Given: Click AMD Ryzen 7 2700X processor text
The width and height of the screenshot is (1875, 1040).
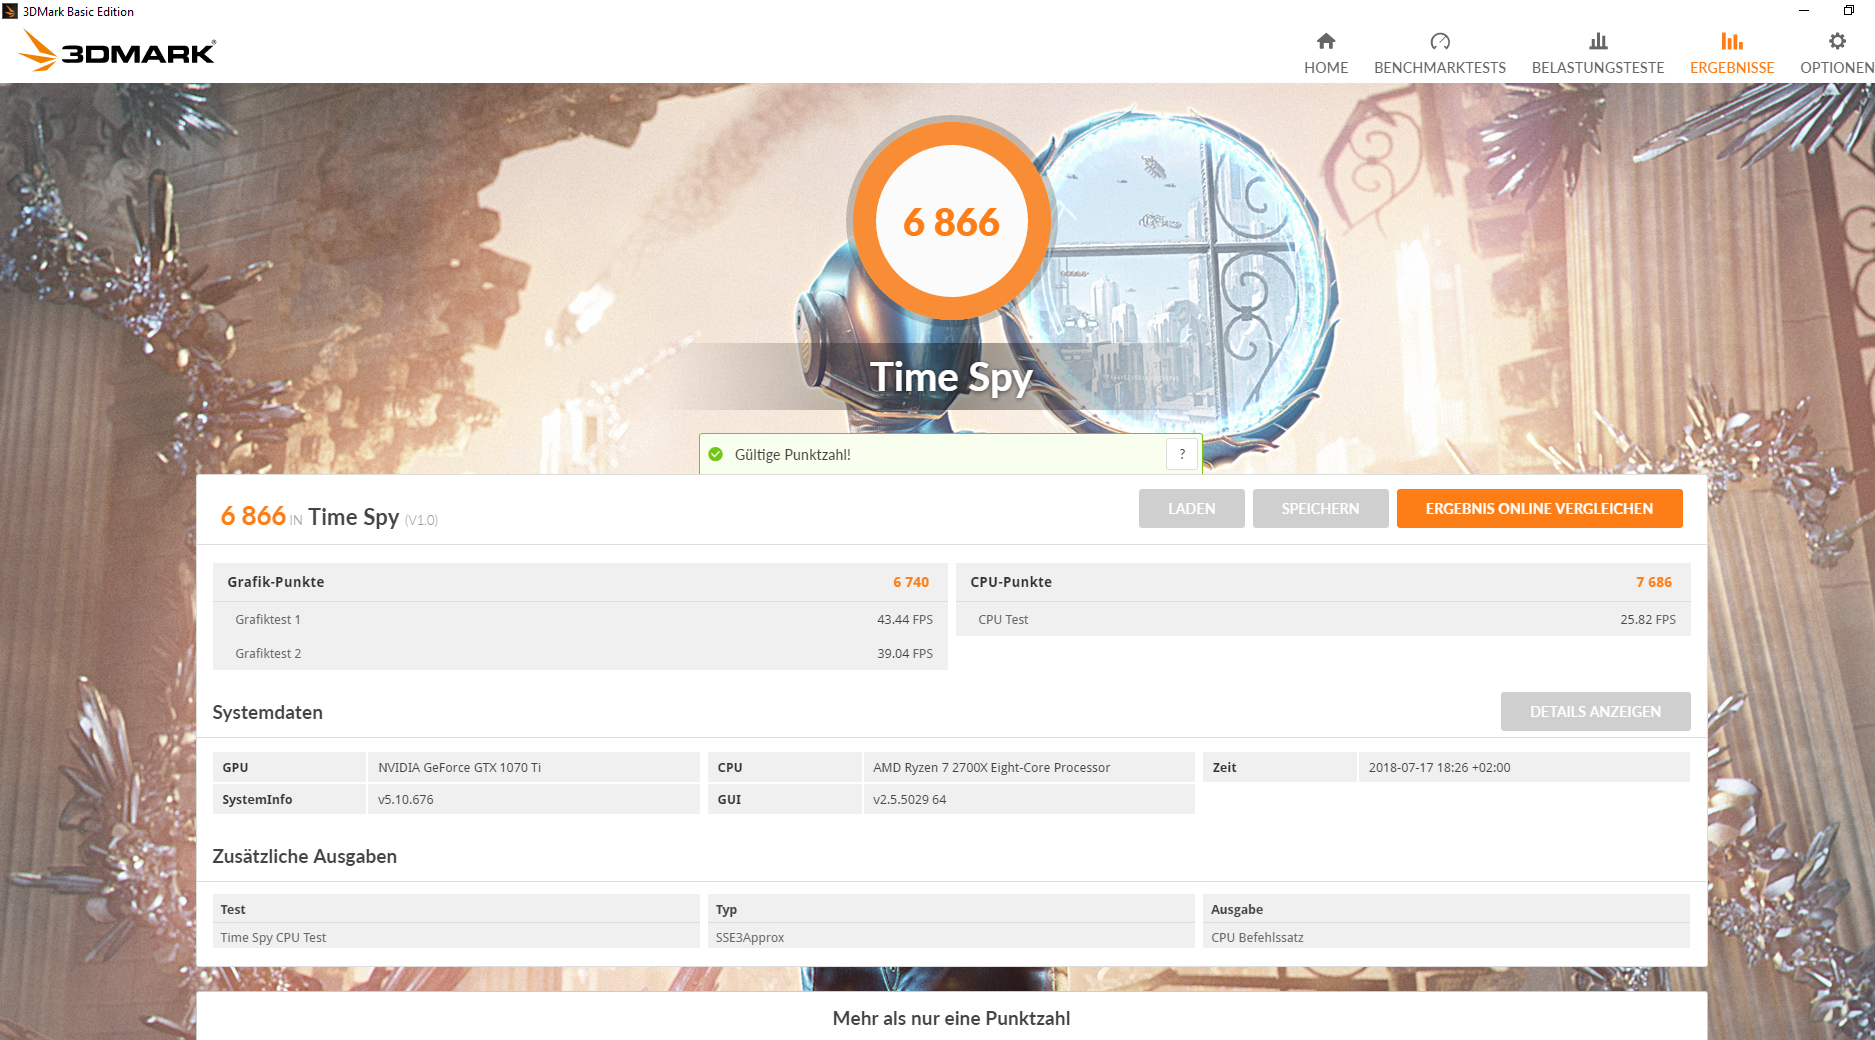Looking at the screenshot, I should click(x=991, y=768).
